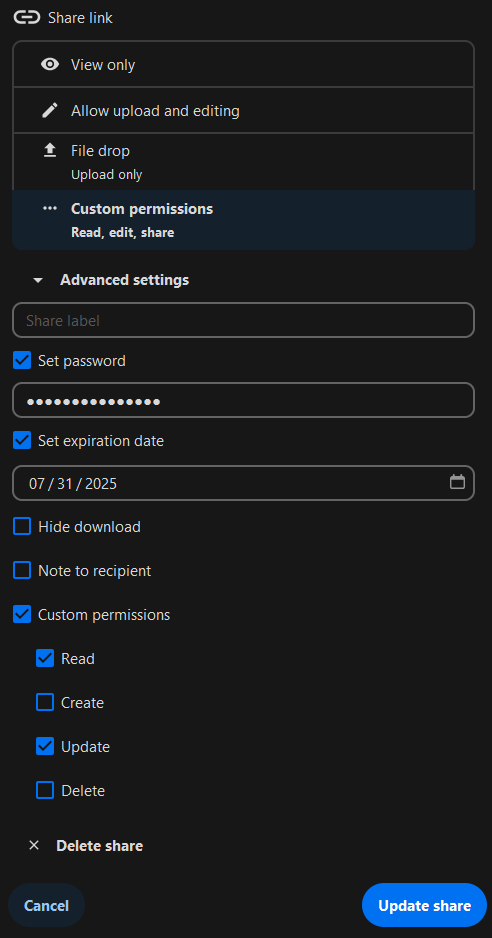Select the Custom permissions option at top
492x938 pixels.
244,220
